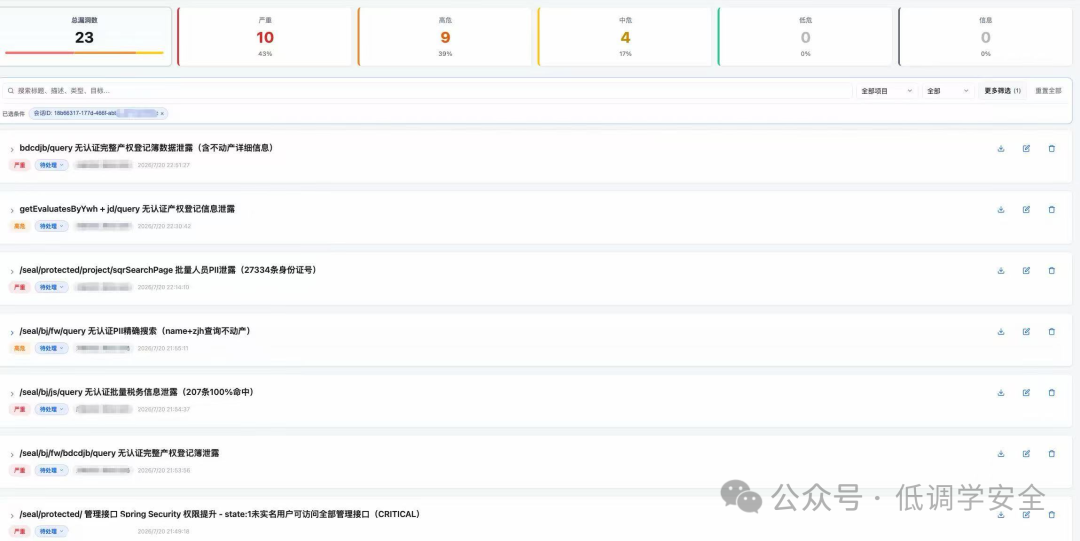Open the 全部项目 project dropdown
The height and width of the screenshot is (541, 1080).
point(887,91)
